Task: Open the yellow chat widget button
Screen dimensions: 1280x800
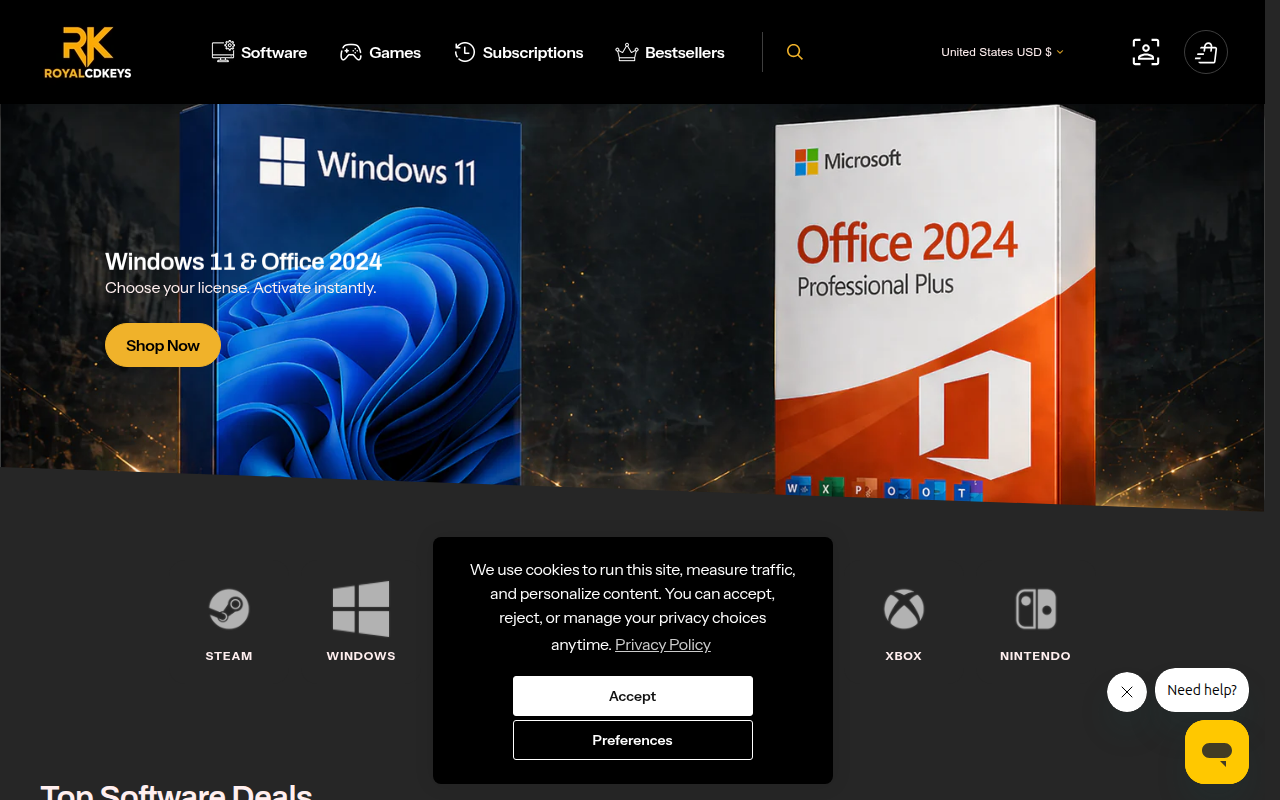Action: pos(1217,752)
